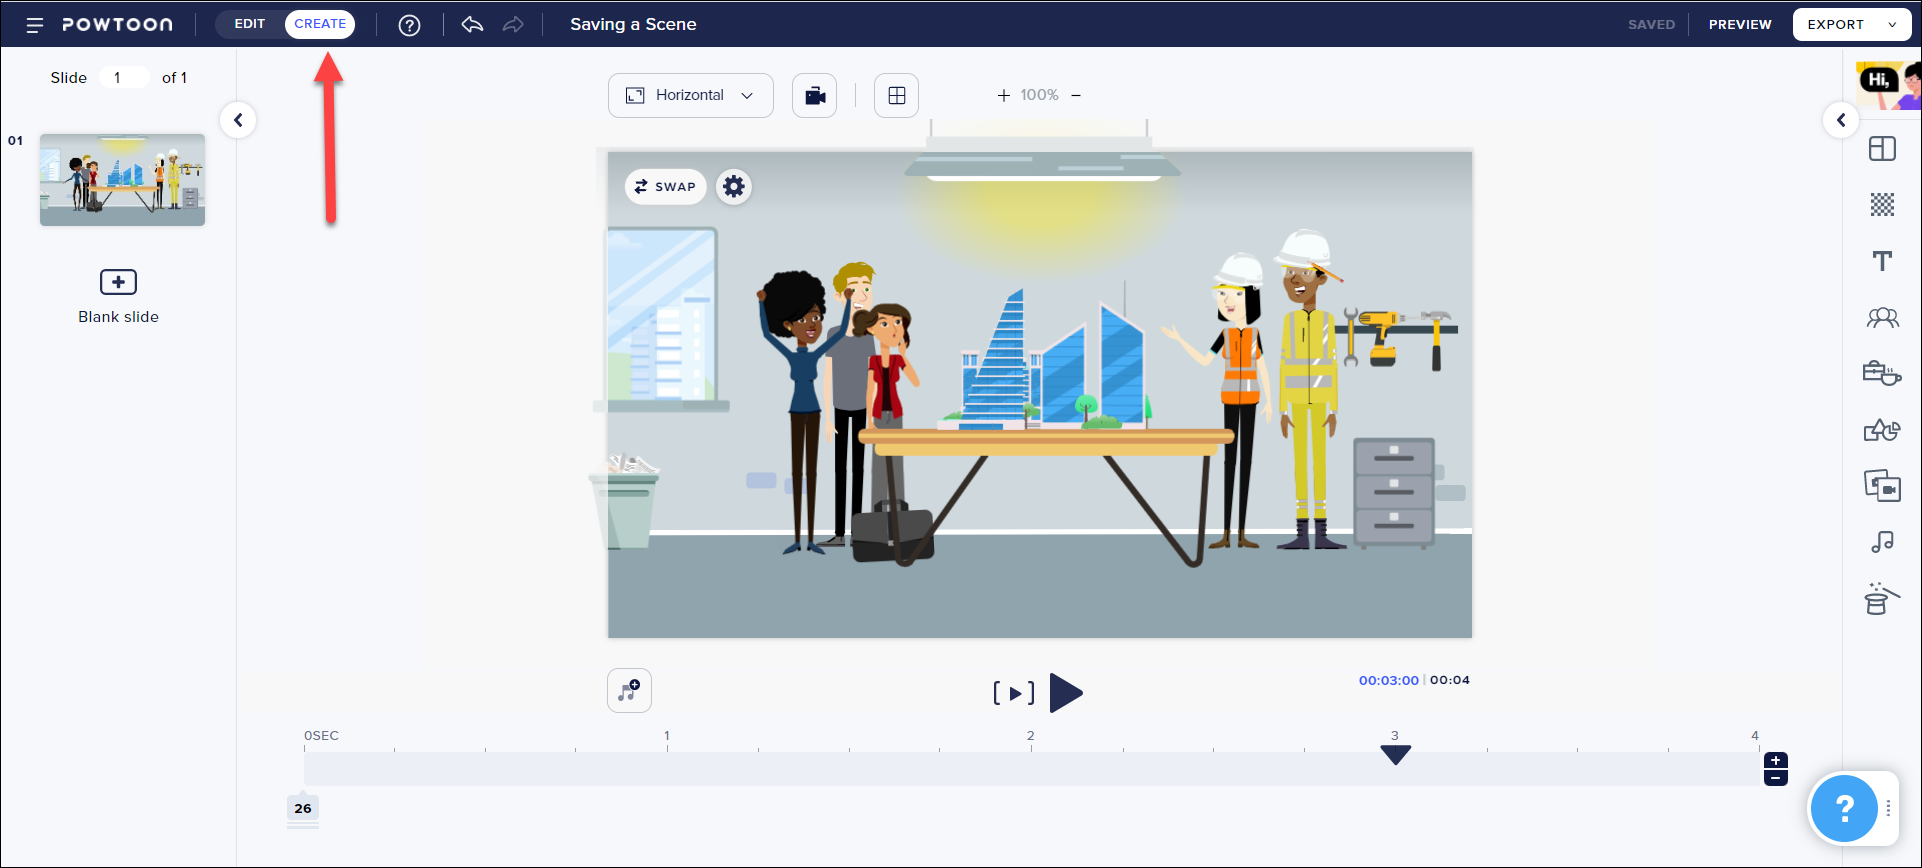Image resolution: width=1922 pixels, height=868 pixels.
Task: Toggle the grid overlay button
Action: [897, 95]
